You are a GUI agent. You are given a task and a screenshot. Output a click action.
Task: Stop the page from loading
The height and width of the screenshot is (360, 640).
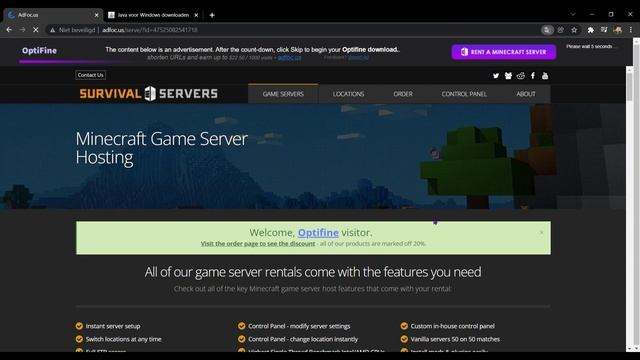pos(36,30)
